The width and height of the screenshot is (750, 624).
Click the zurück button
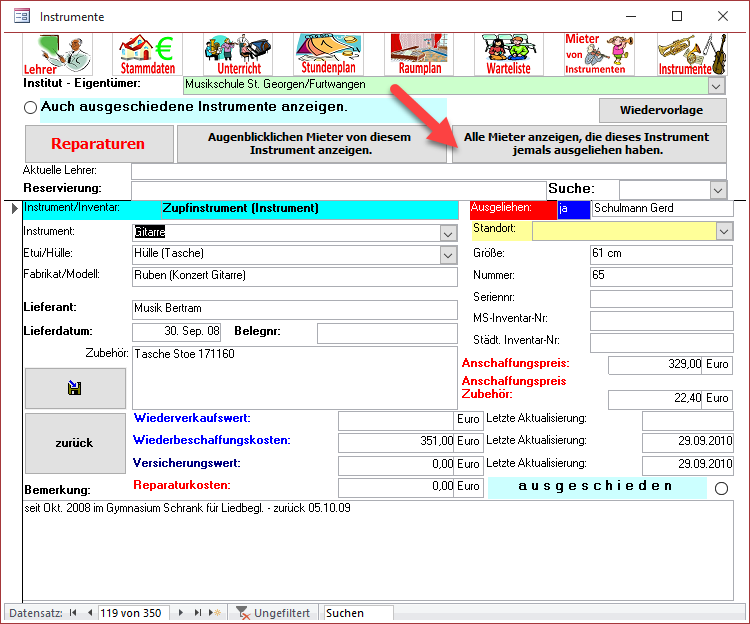tap(75, 443)
